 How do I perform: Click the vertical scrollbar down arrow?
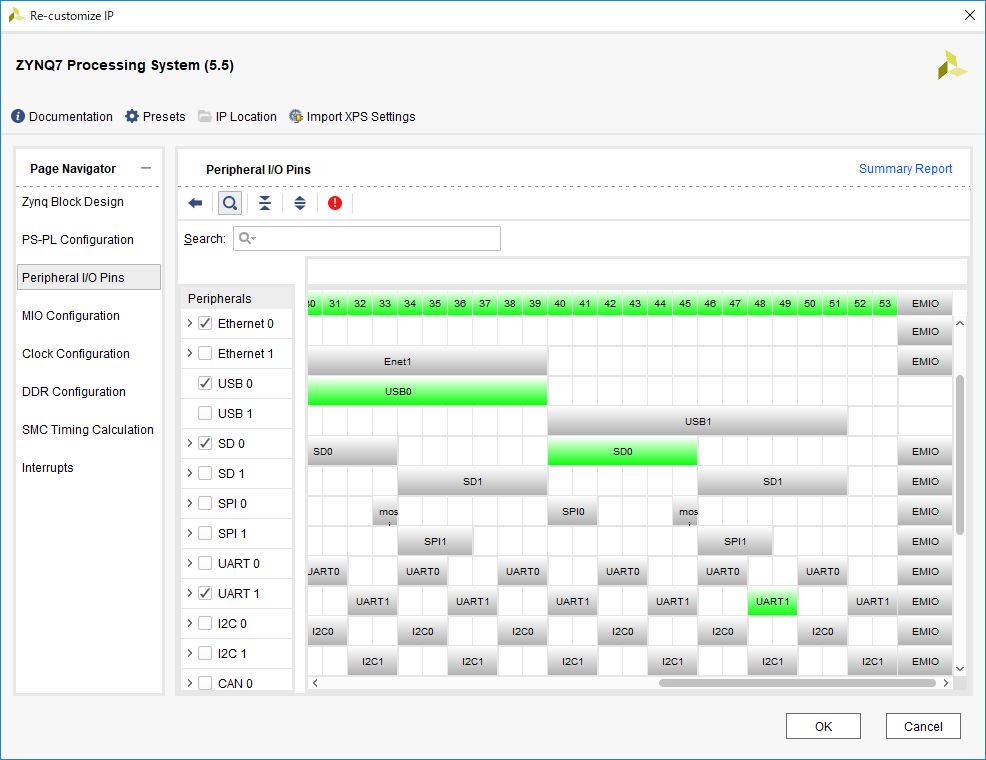tap(960, 668)
